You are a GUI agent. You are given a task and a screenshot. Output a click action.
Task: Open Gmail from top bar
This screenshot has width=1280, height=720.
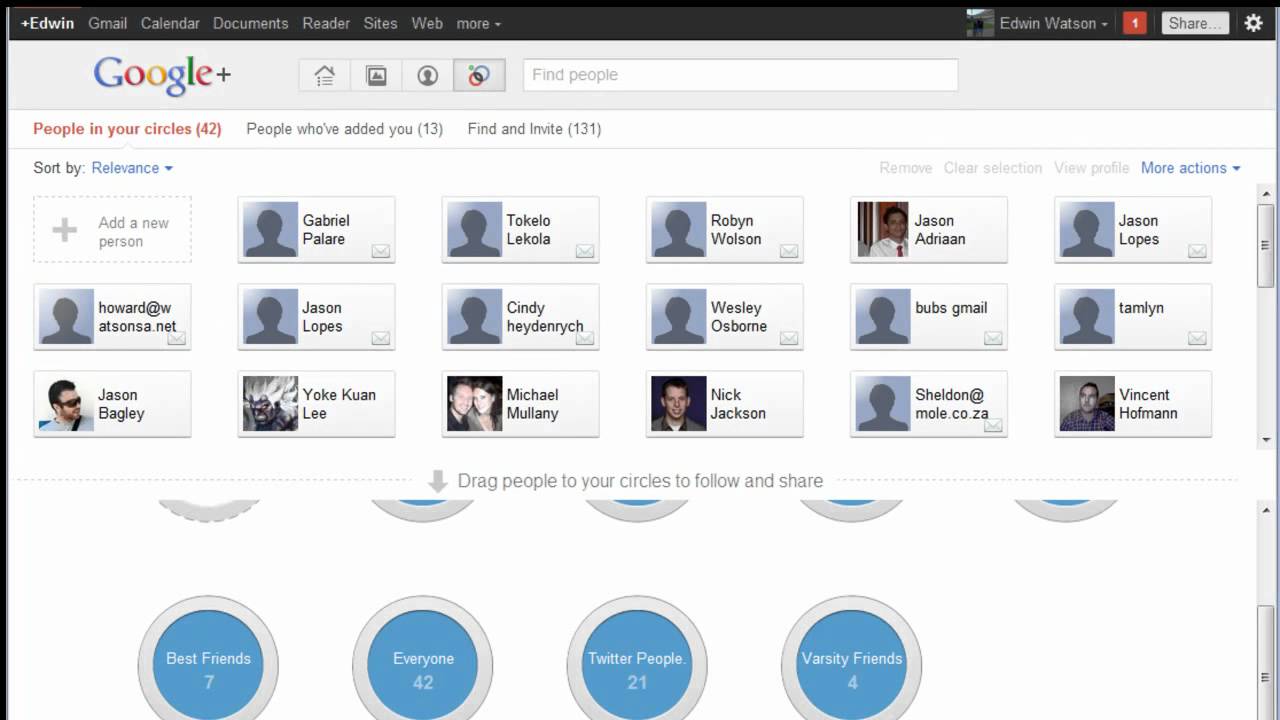click(x=107, y=23)
